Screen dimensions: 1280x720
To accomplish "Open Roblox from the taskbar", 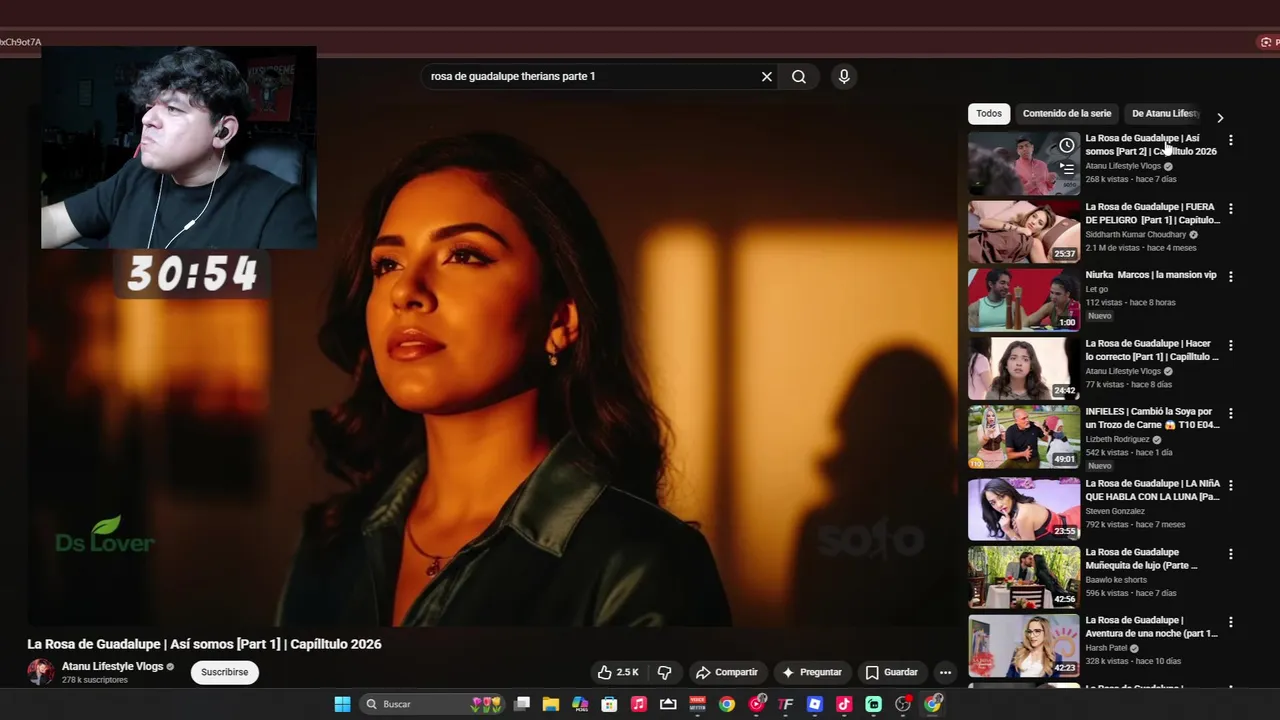I will [x=815, y=704].
